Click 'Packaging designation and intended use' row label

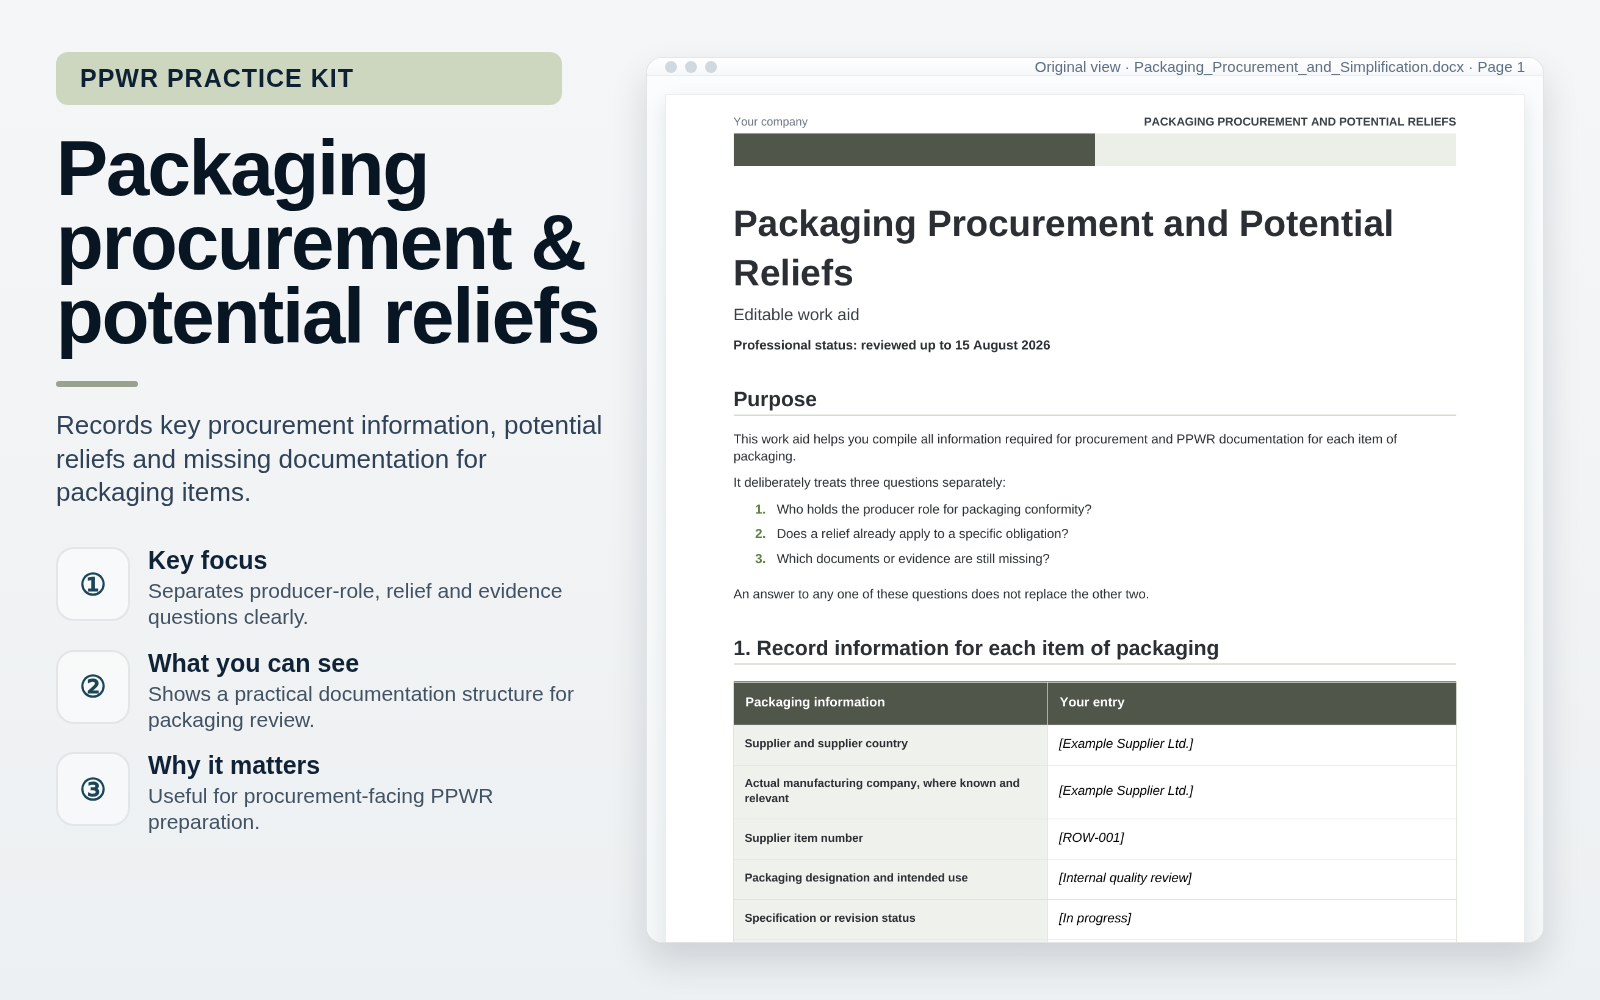856,878
